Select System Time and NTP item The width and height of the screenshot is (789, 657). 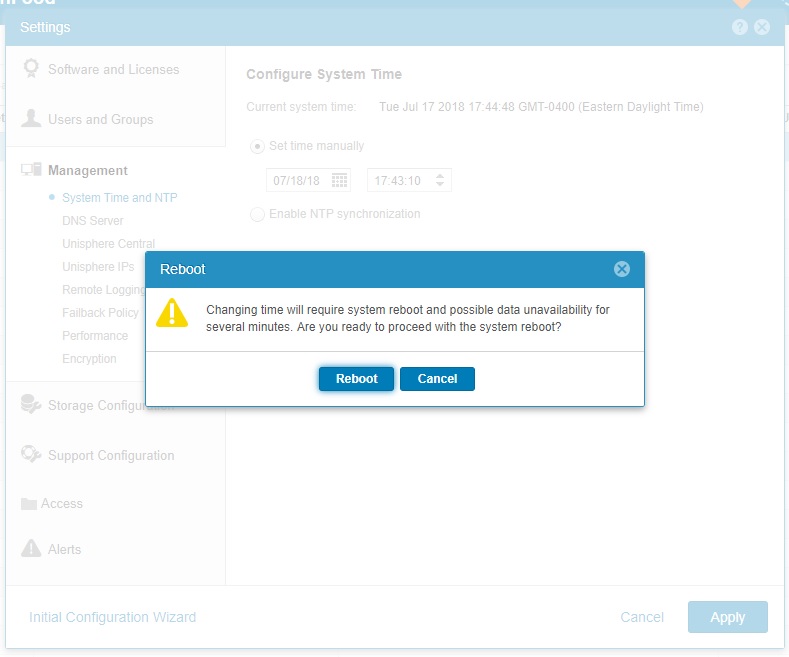tap(119, 198)
